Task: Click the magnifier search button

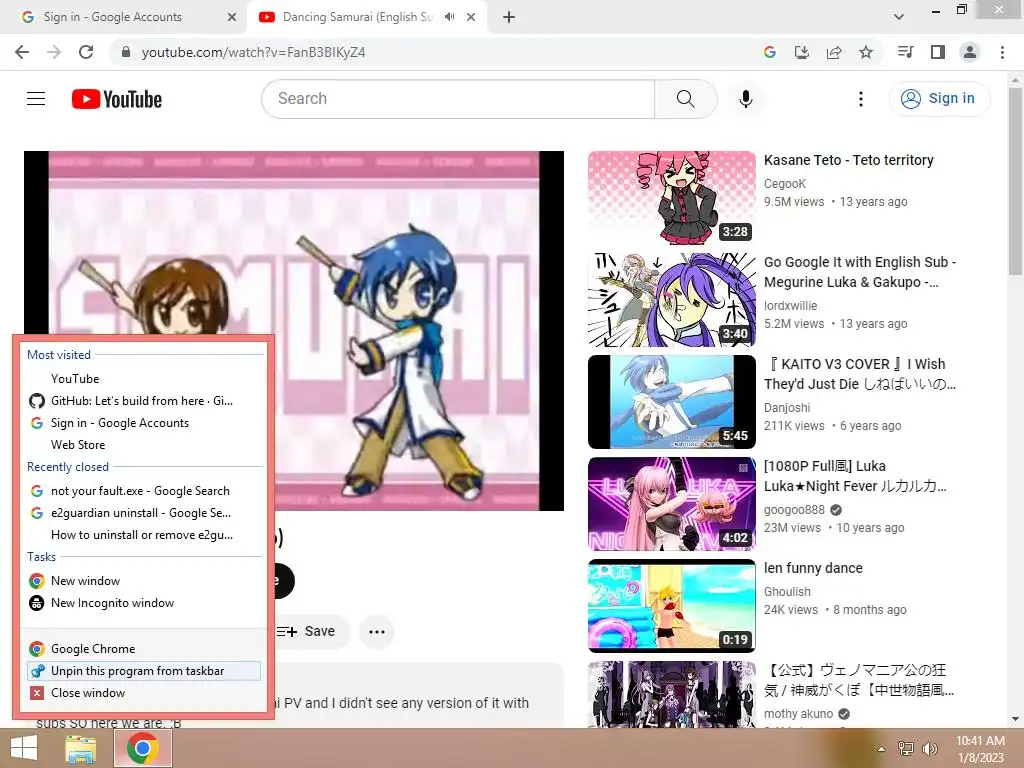Action: (686, 99)
